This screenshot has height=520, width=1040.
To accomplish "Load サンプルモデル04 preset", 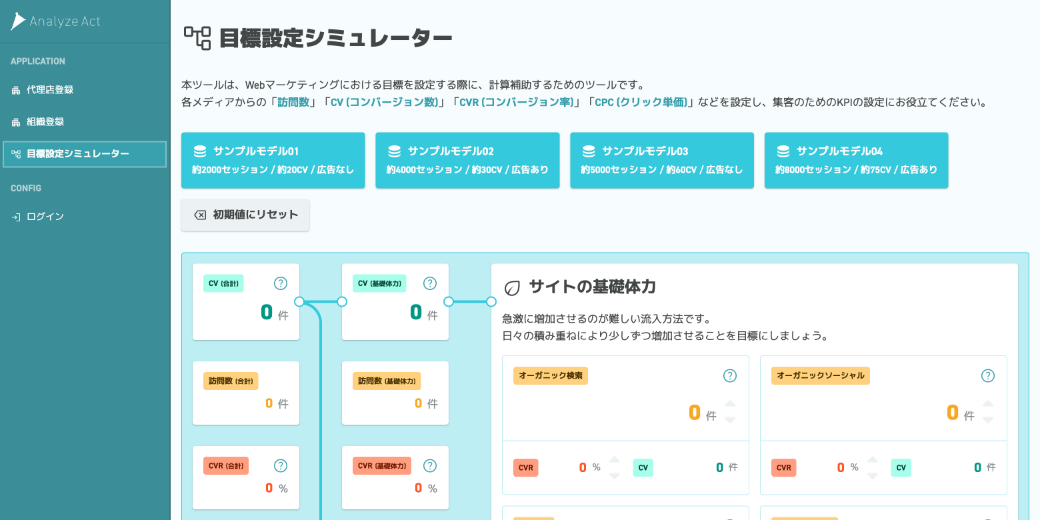I will tap(856, 161).
